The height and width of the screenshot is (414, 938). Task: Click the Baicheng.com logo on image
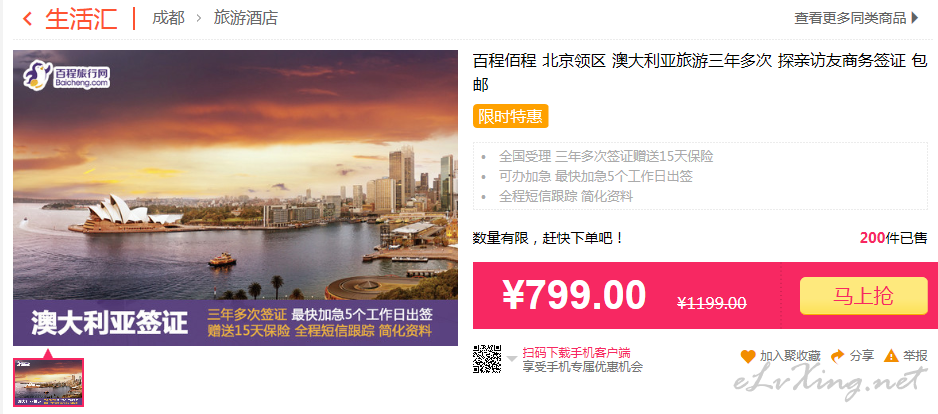[66, 77]
